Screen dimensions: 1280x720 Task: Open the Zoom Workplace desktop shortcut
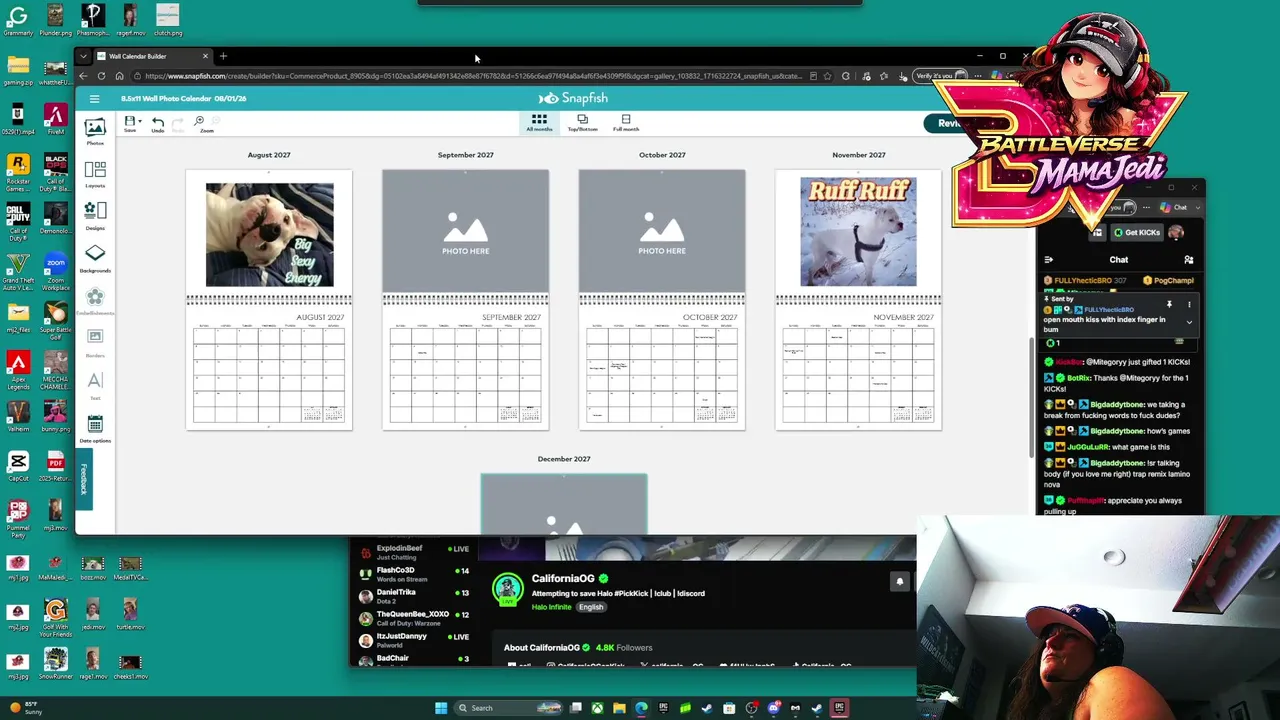(x=56, y=272)
